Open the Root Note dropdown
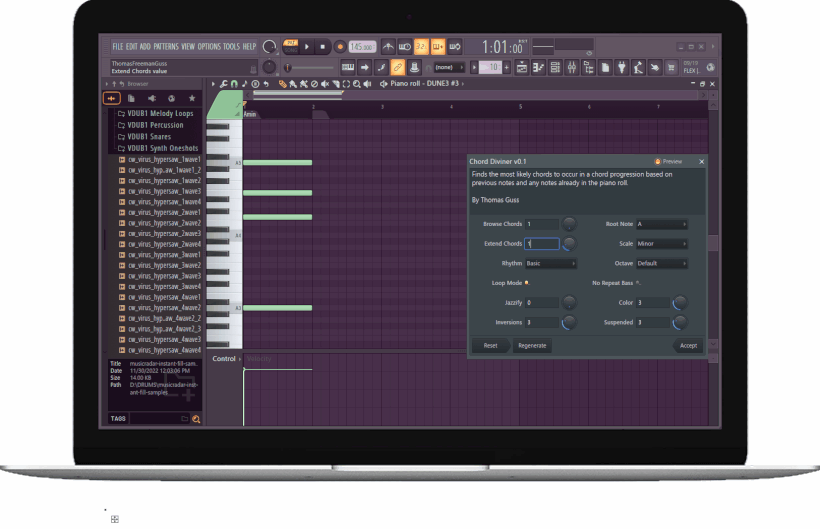This screenshot has height=529, width=820. pos(661,224)
